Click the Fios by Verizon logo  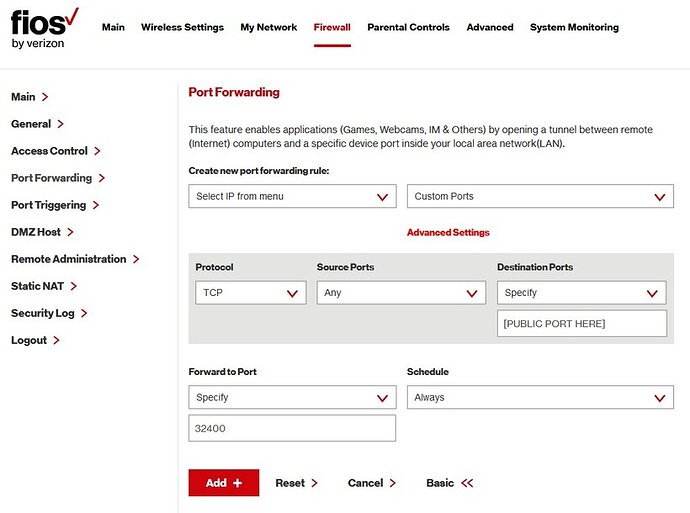(x=44, y=28)
